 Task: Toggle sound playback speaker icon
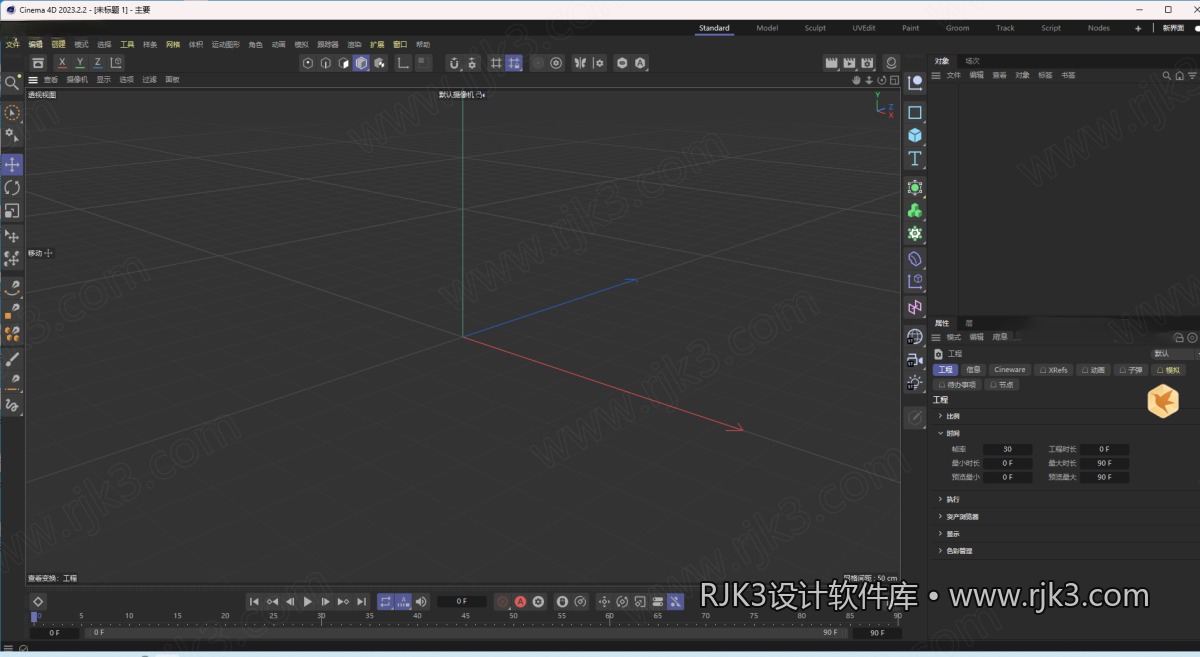coord(421,601)
